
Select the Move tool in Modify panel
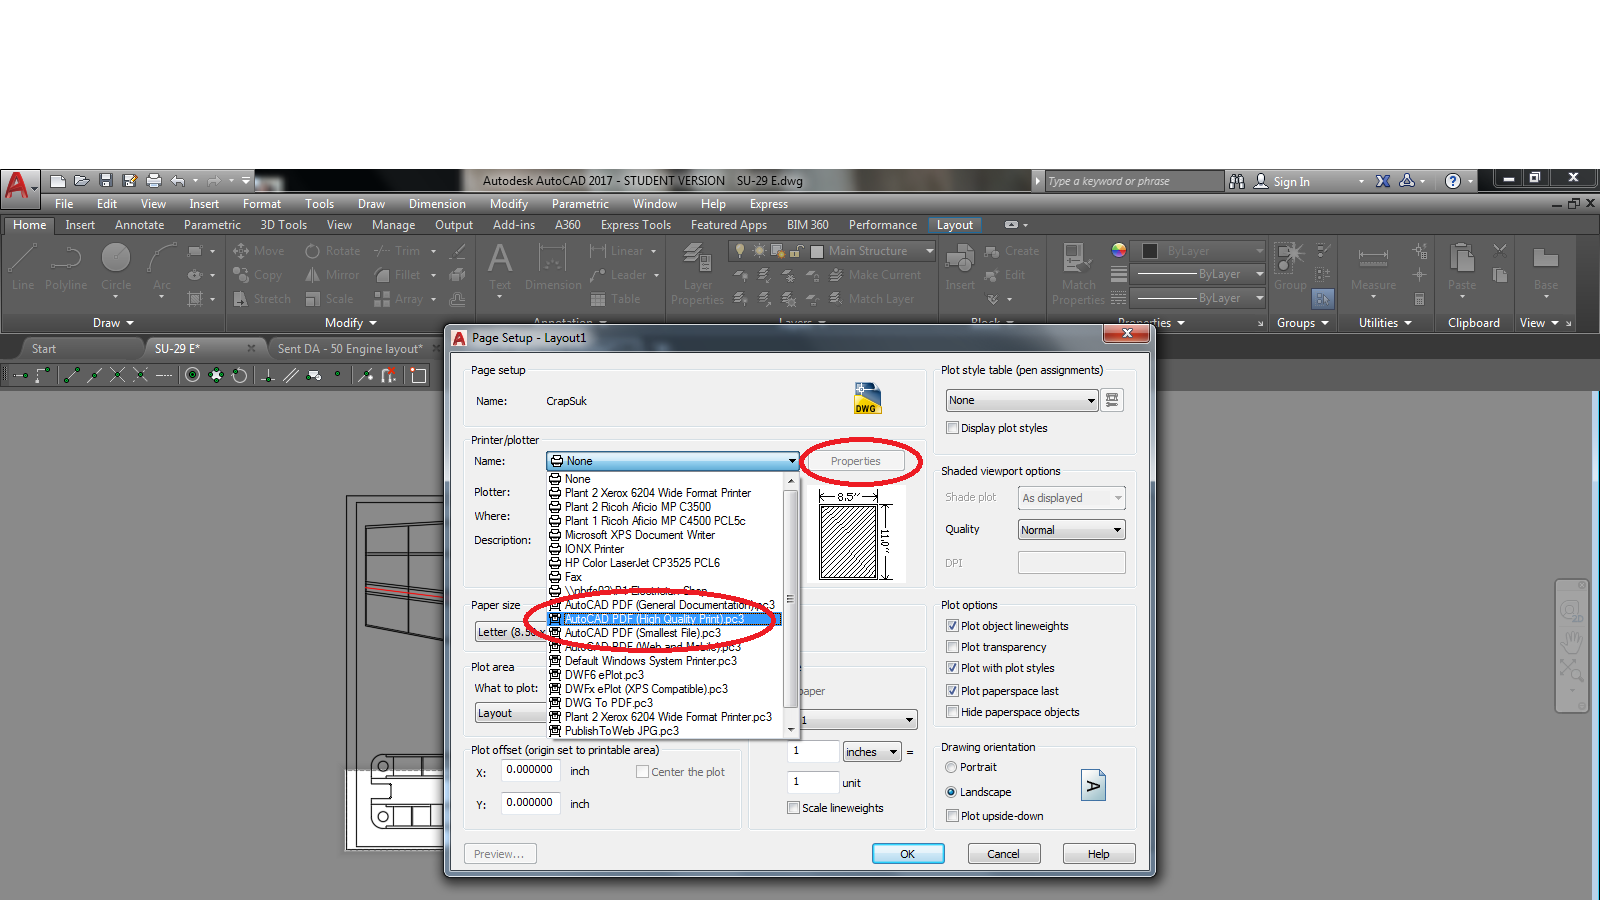(x=259, y=251)
